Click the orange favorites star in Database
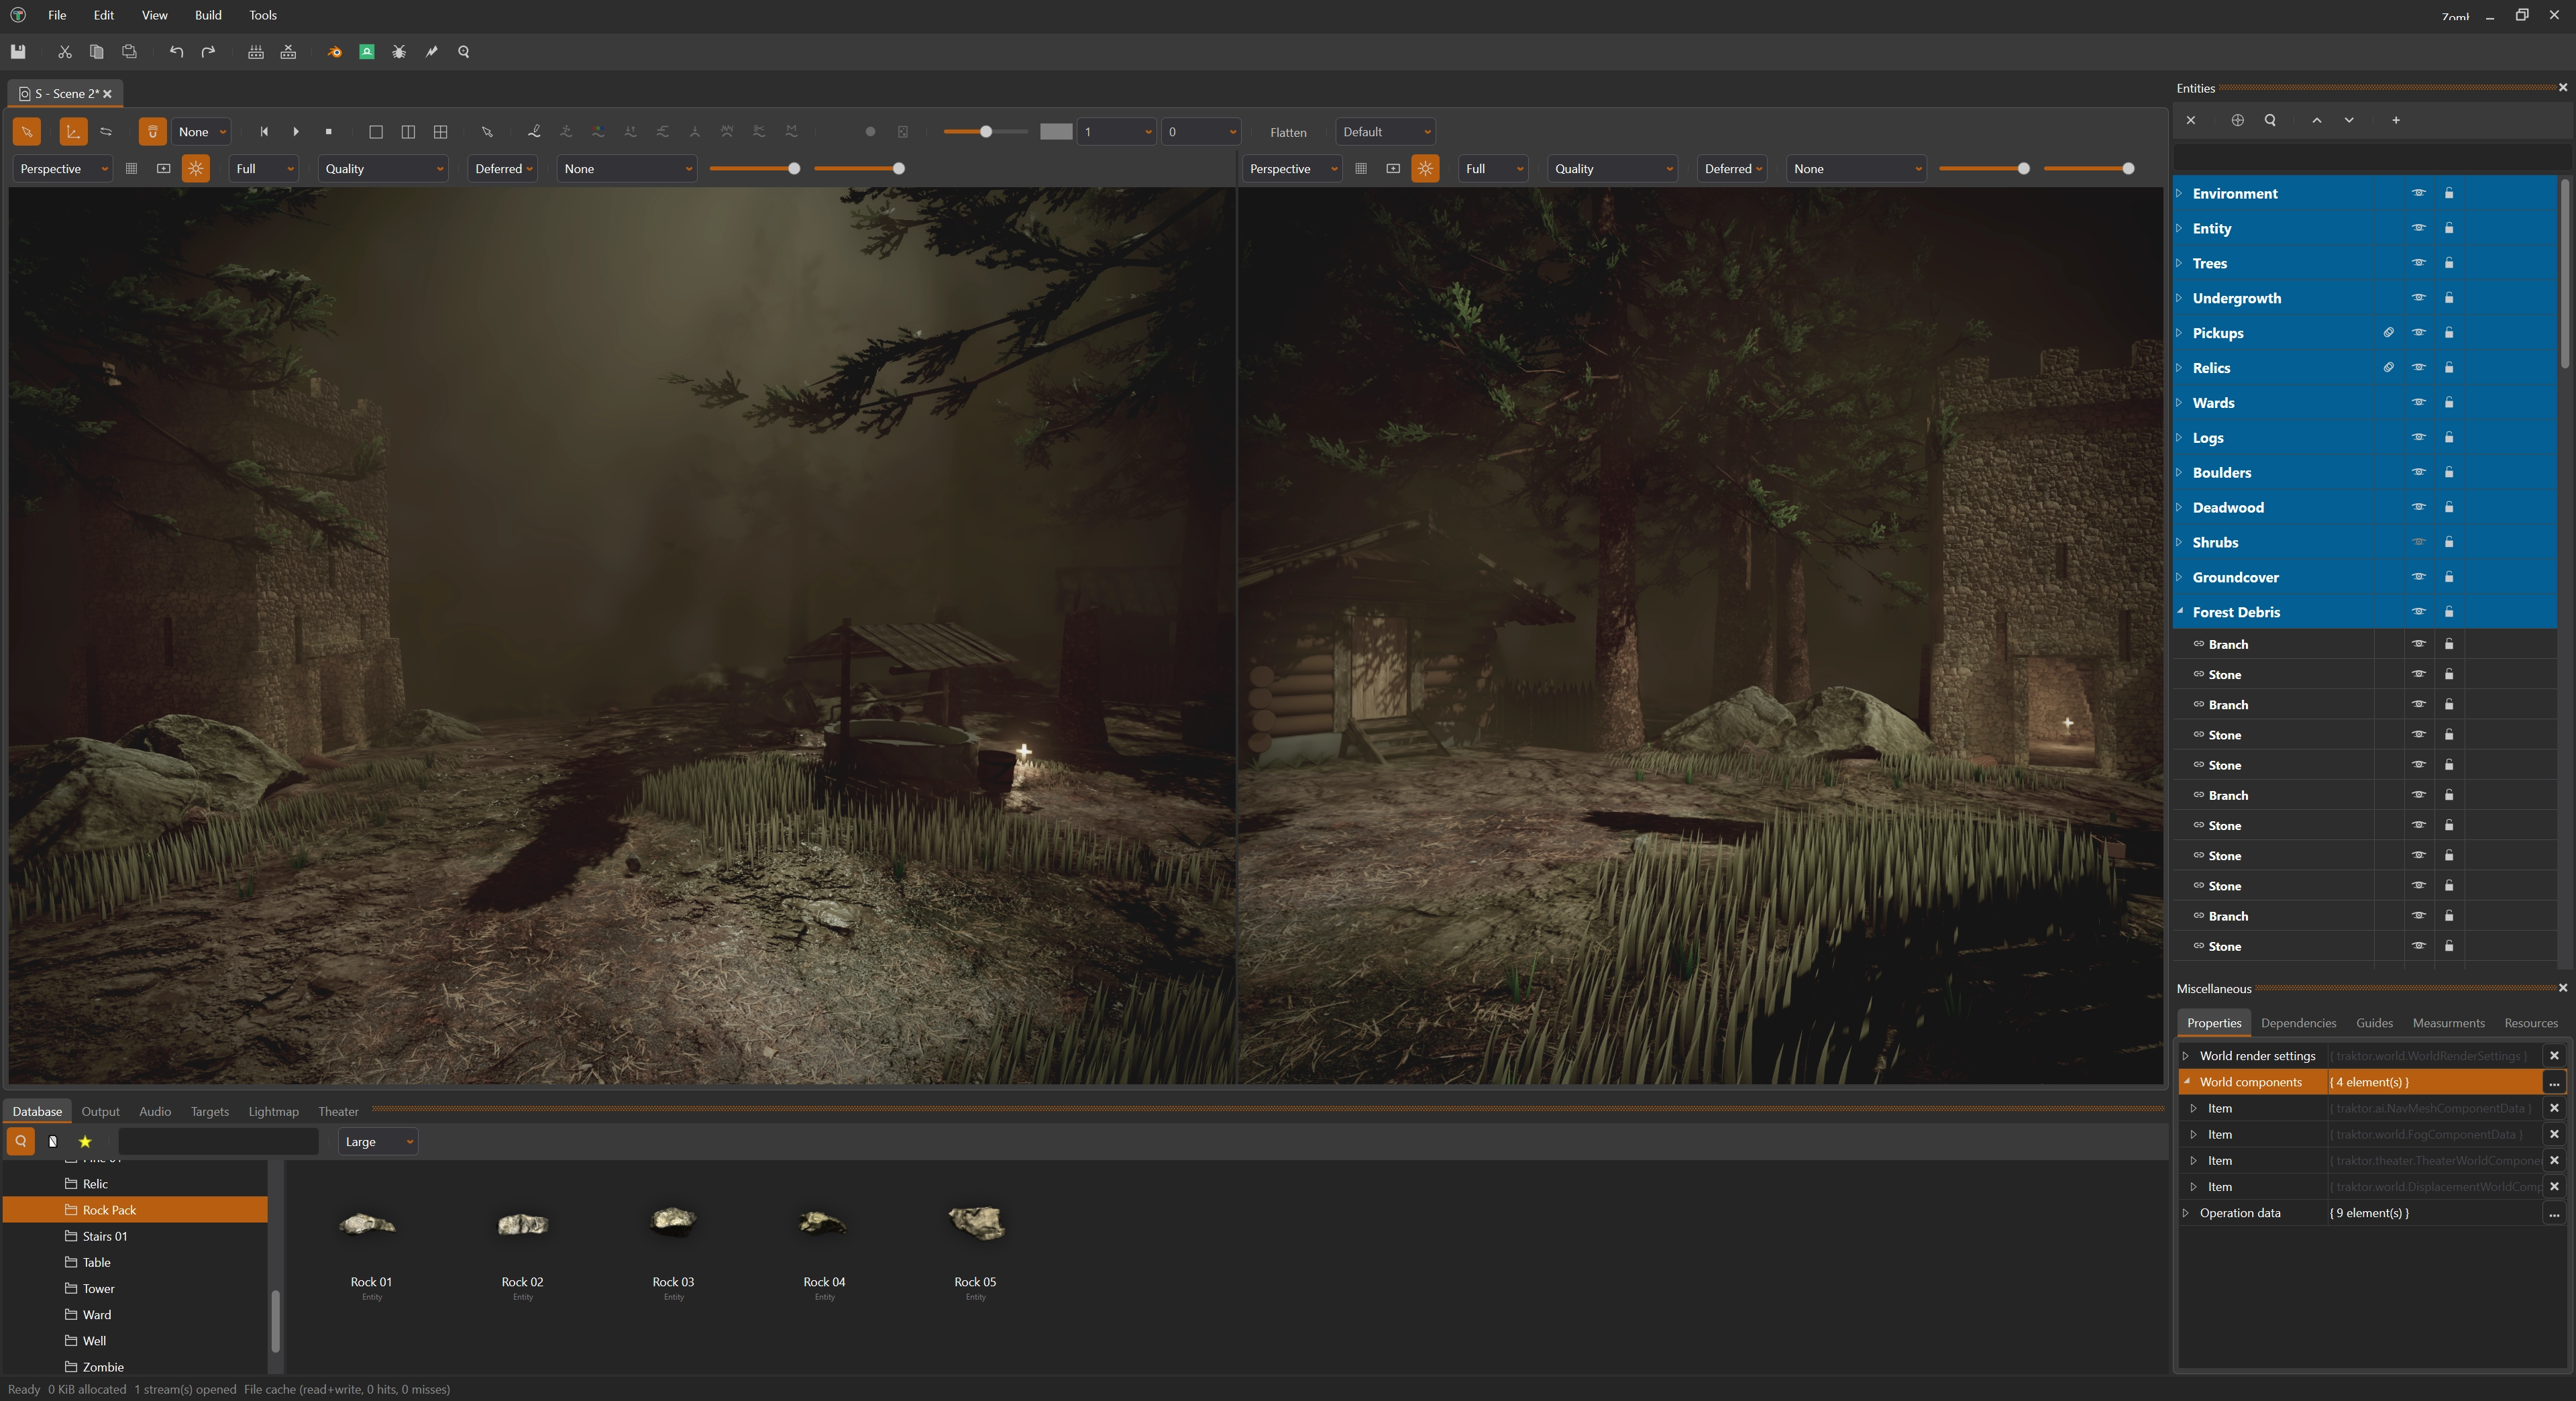The width and height of the screenshot is (2576, 1401). point(85,1142)
